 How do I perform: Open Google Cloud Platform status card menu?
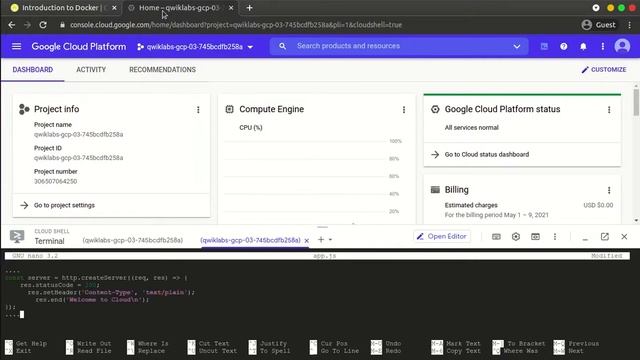(x=609, y=109)
